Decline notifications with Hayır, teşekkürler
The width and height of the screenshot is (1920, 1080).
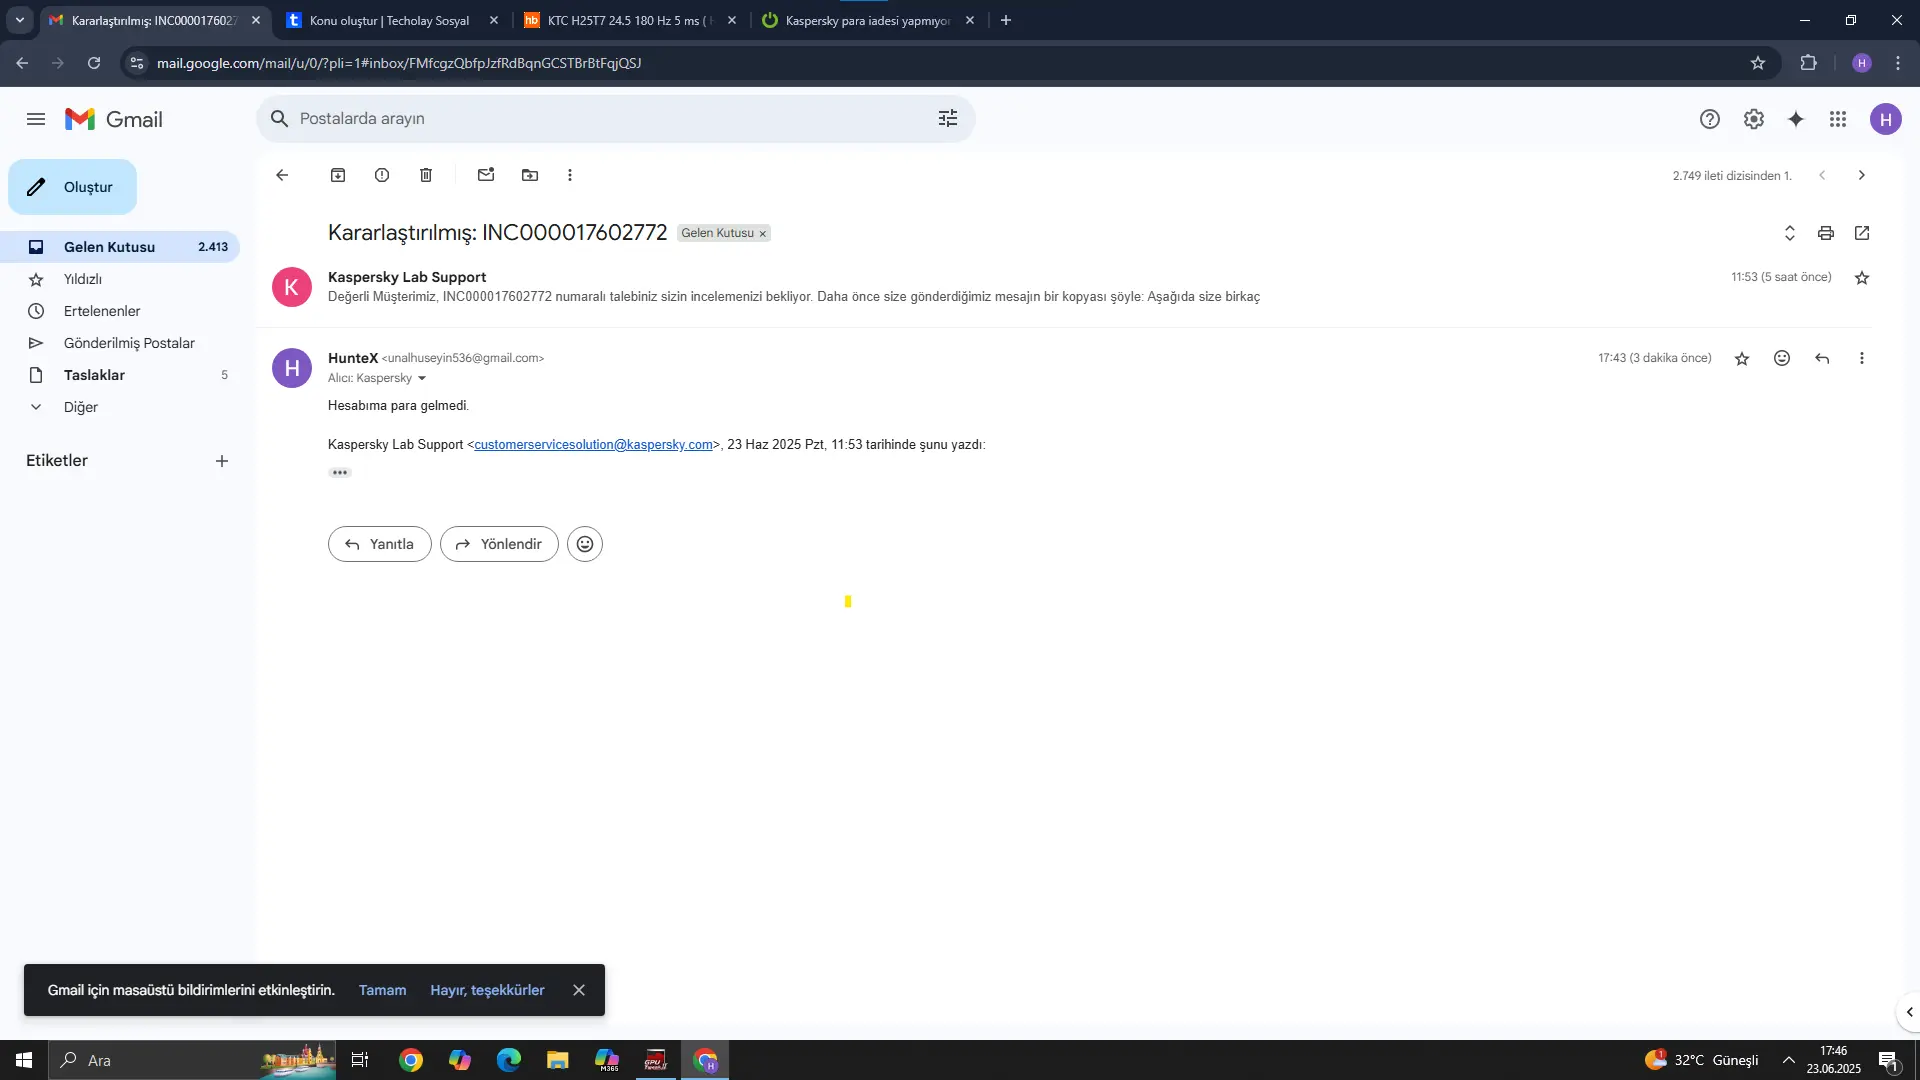pyautogui.click(x=487, y=990)
